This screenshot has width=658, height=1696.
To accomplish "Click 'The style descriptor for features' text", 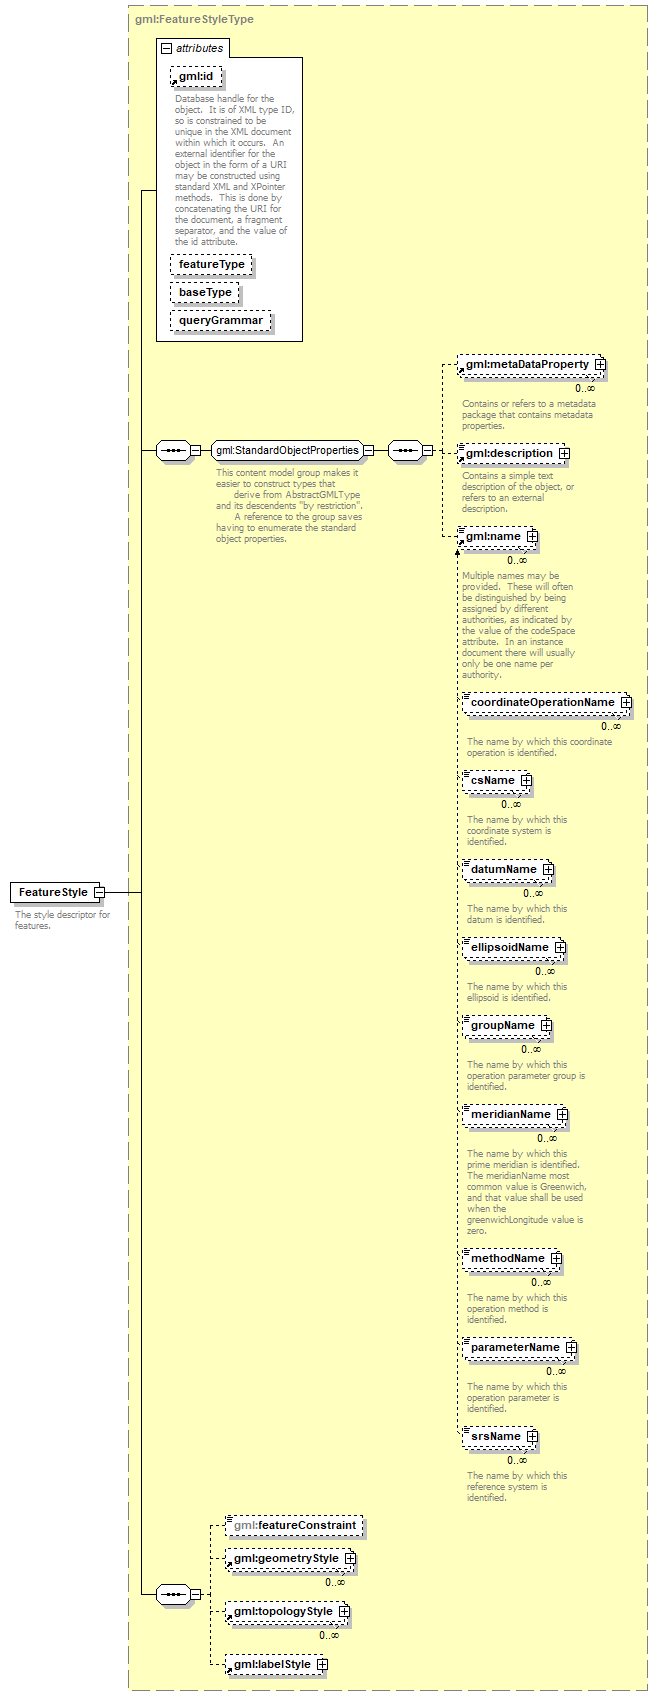I will pos(62,920).
